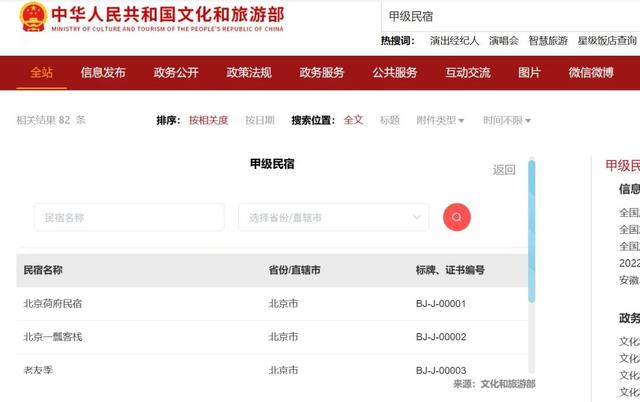Click 北京市 in the 北京一瓢客栈 row
Viewport: 640px width, 402px height.
pyautogui.click(x=283, y=337)
